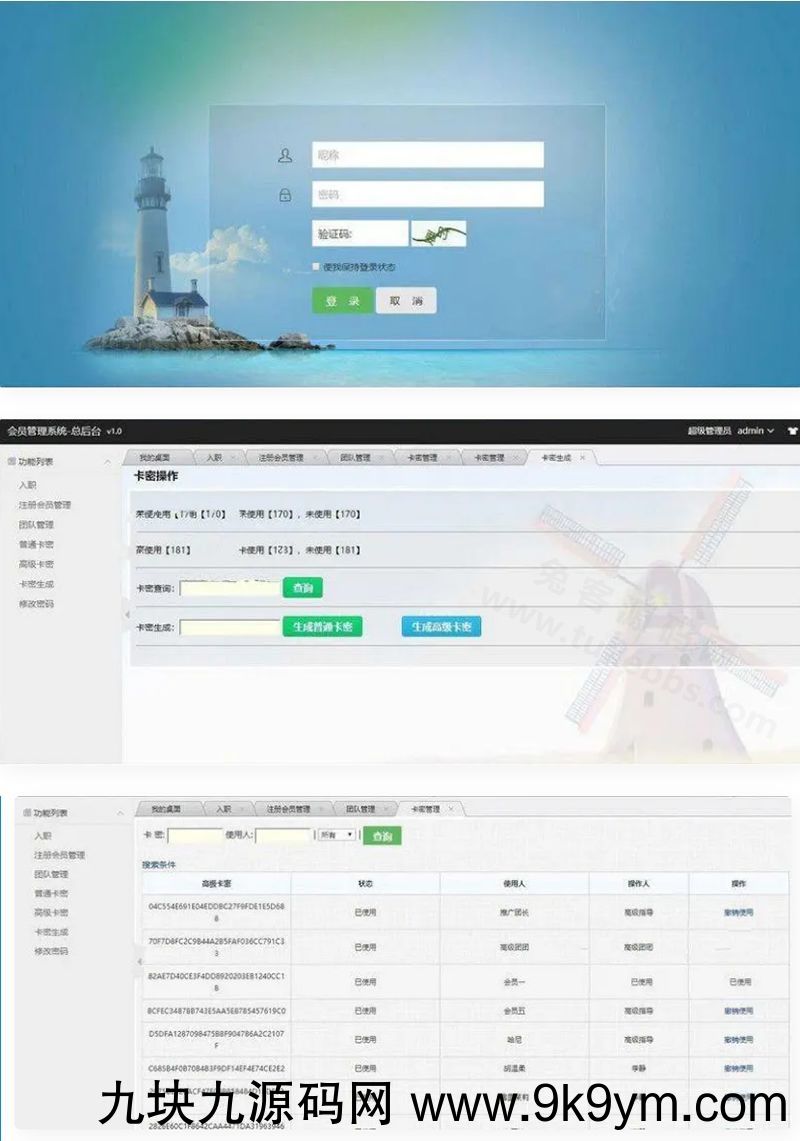800x1141 pixels.
Task: Click the 功能列表 menu icon in middle sidebar
Action: point(11,462)
